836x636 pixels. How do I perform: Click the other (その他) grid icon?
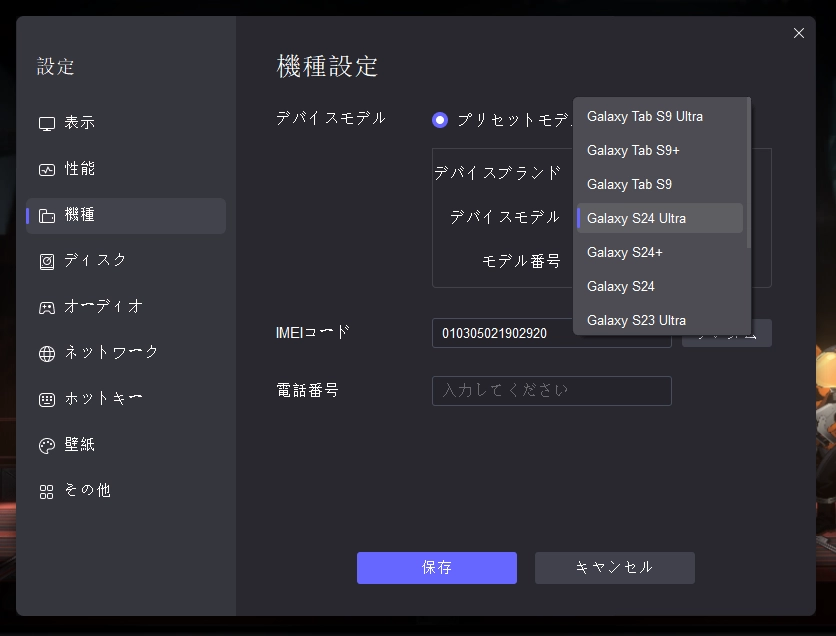(x=47, y=492)
